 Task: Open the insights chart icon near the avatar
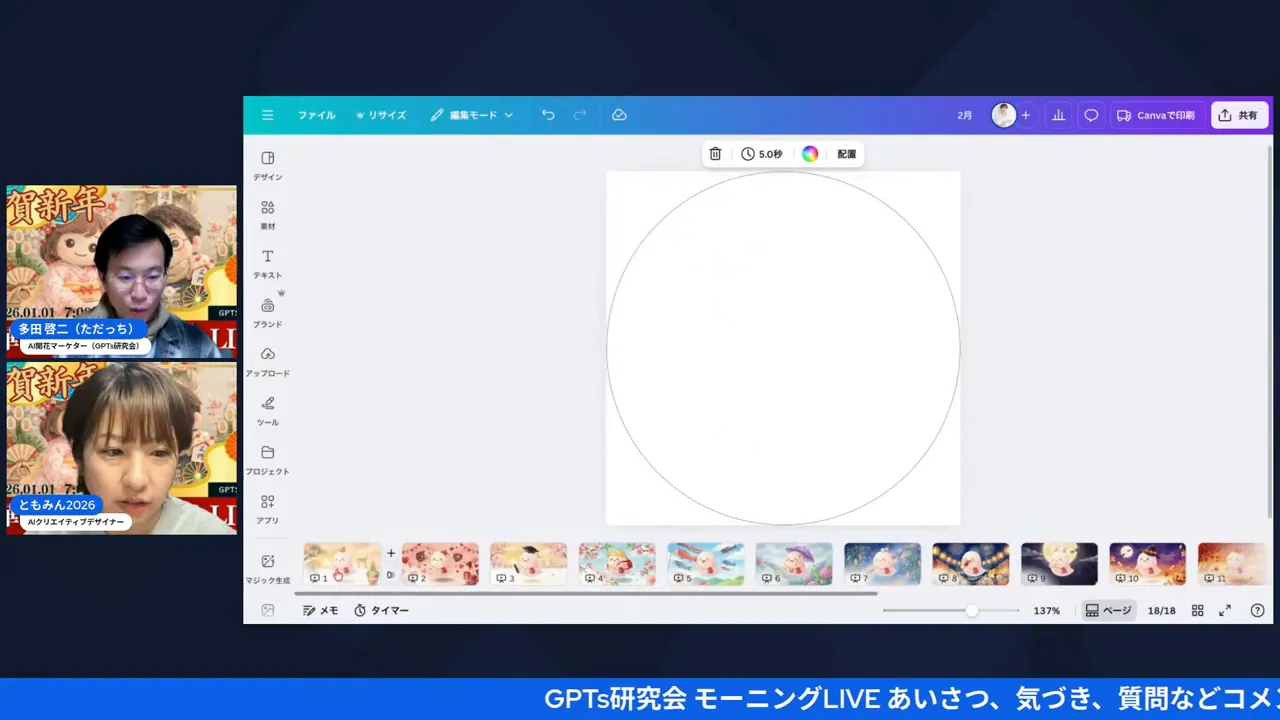[x=1059, y=115]
